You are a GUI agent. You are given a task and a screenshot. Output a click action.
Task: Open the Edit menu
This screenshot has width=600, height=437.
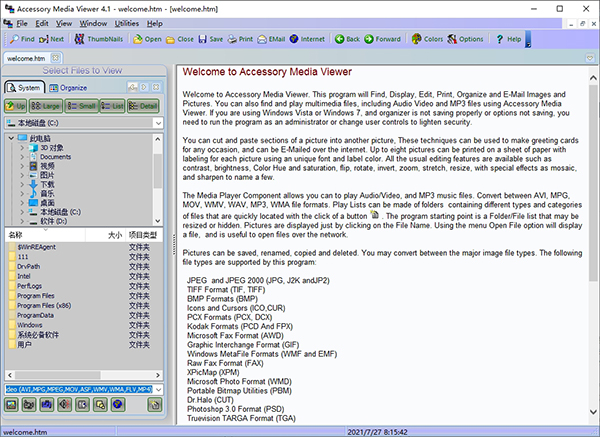point(42,24)
